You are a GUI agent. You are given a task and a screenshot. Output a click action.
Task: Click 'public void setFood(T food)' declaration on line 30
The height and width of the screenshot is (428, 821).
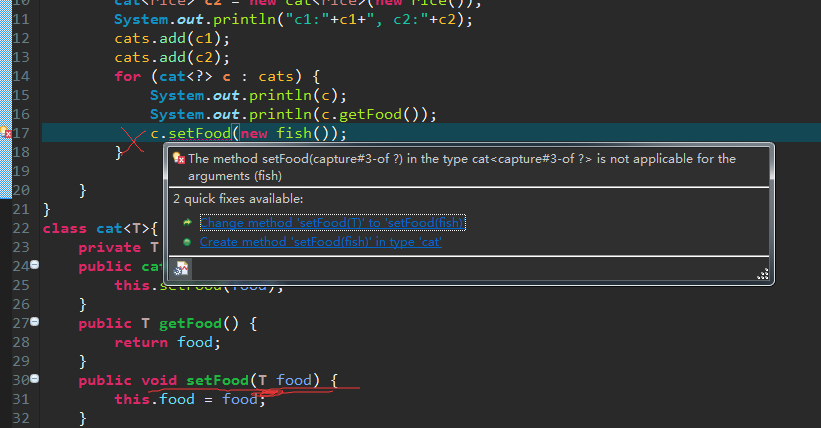click(x=199, y=380)
